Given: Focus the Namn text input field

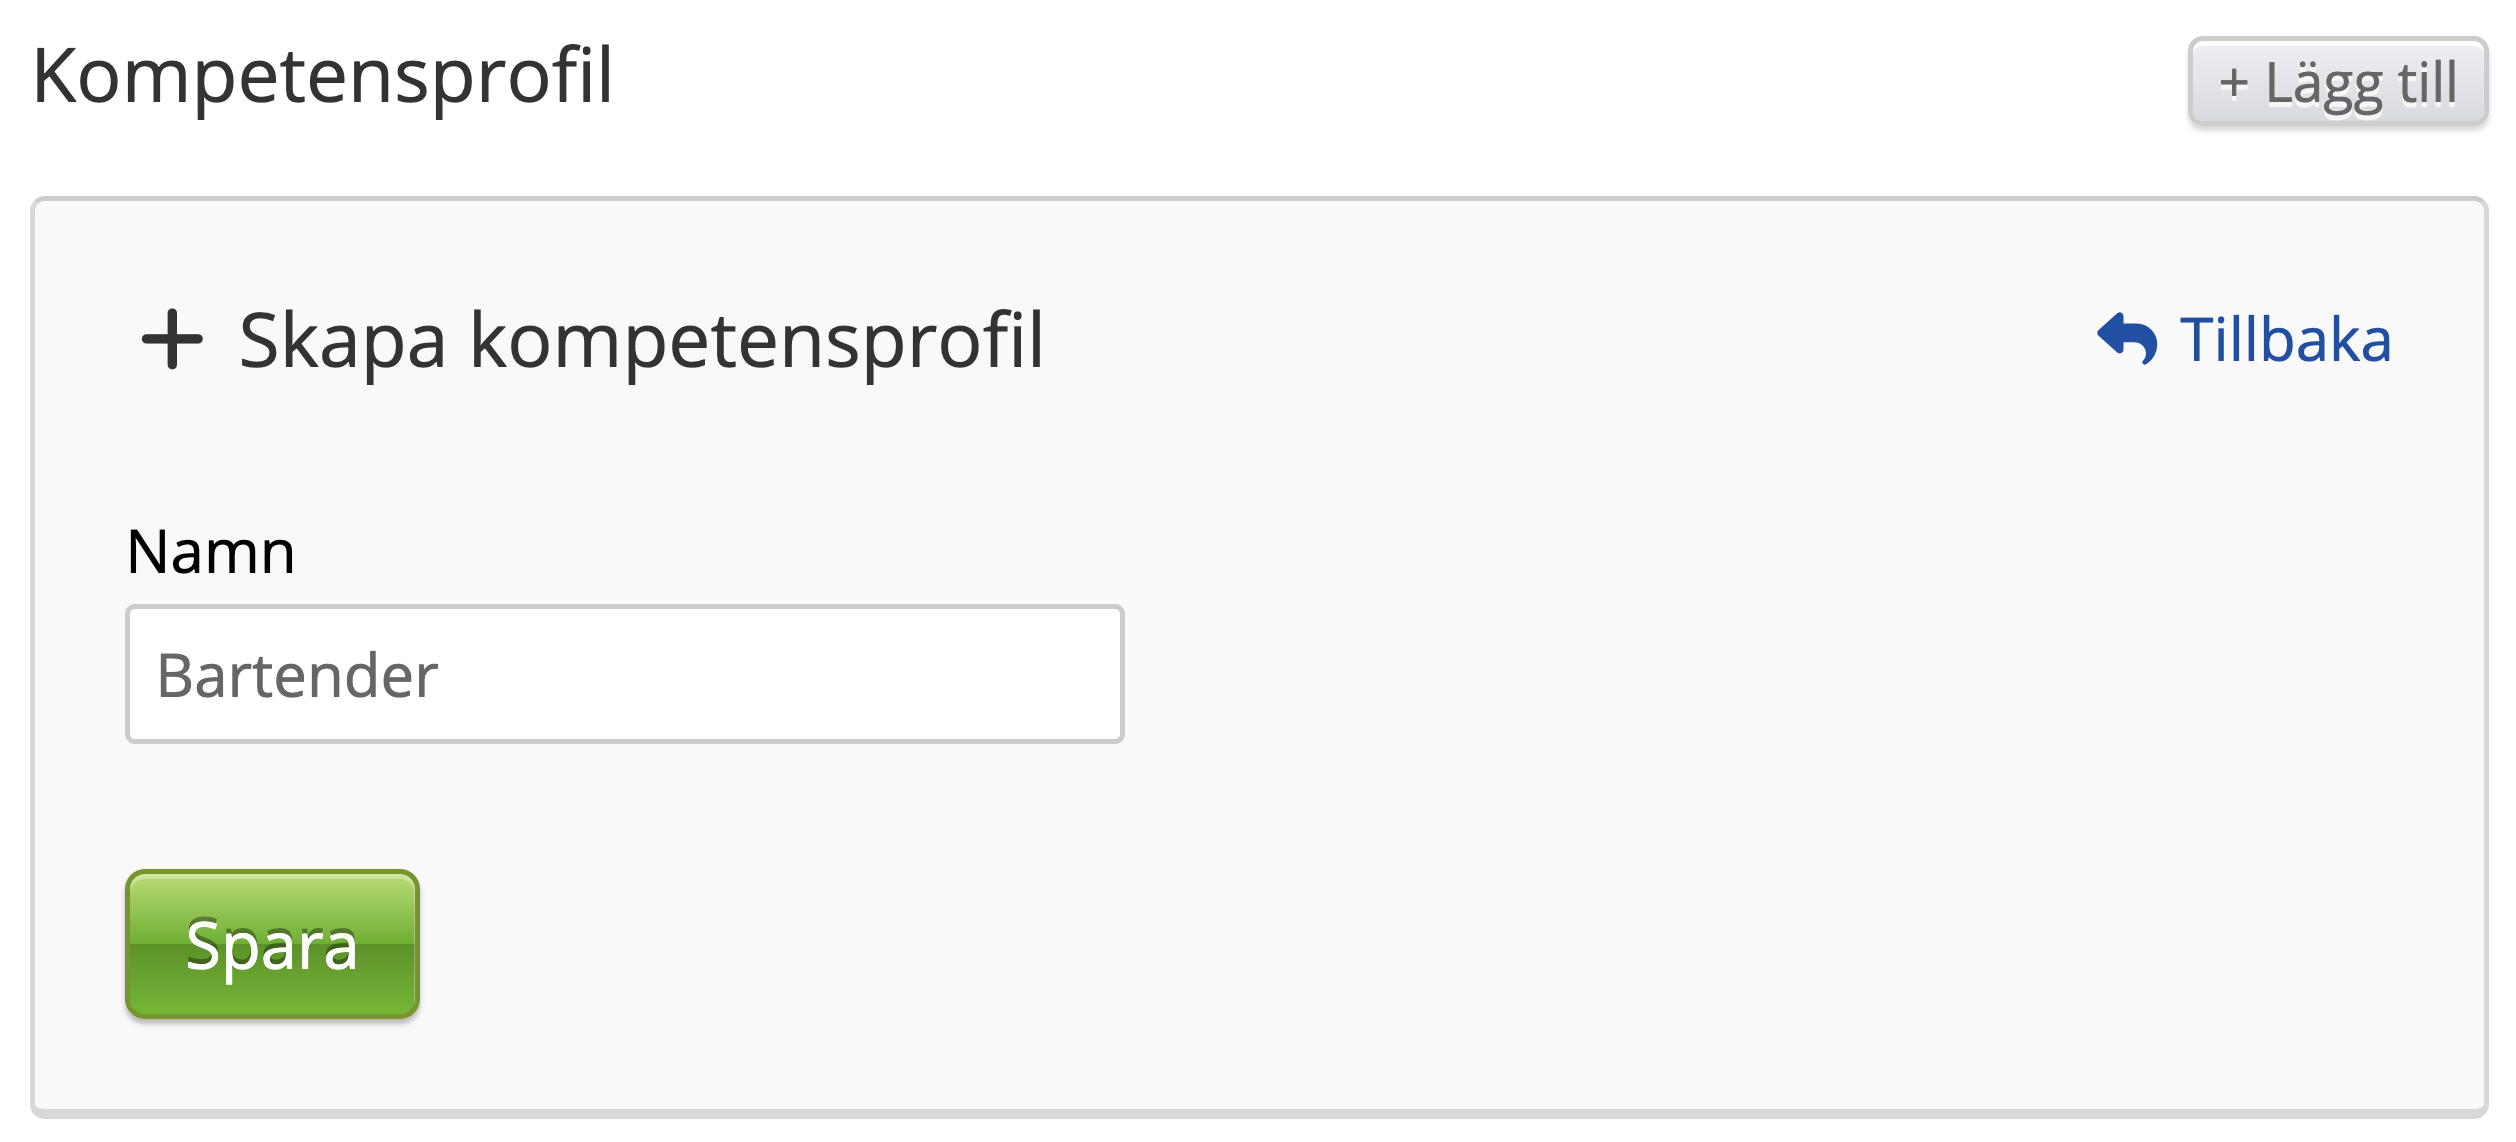Looking at the screenshot, I should (624, 674).
